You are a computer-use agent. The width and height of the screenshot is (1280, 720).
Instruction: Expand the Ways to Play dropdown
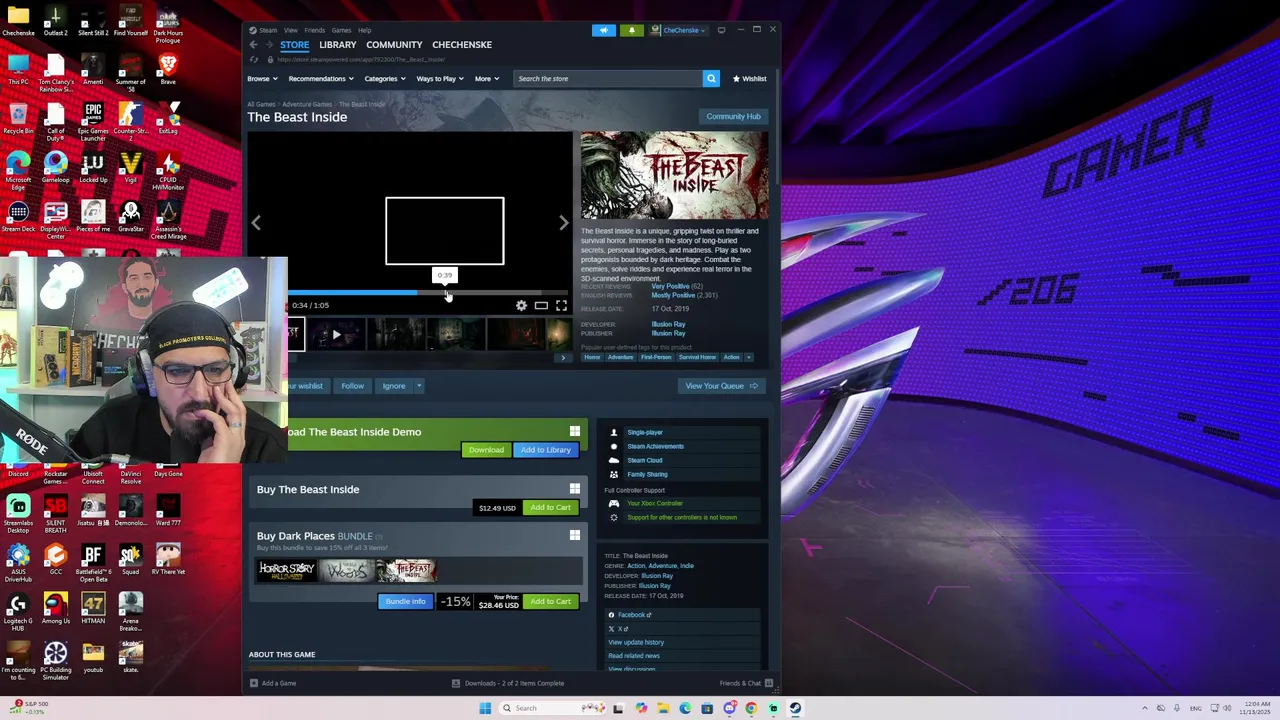pos(439,78)
